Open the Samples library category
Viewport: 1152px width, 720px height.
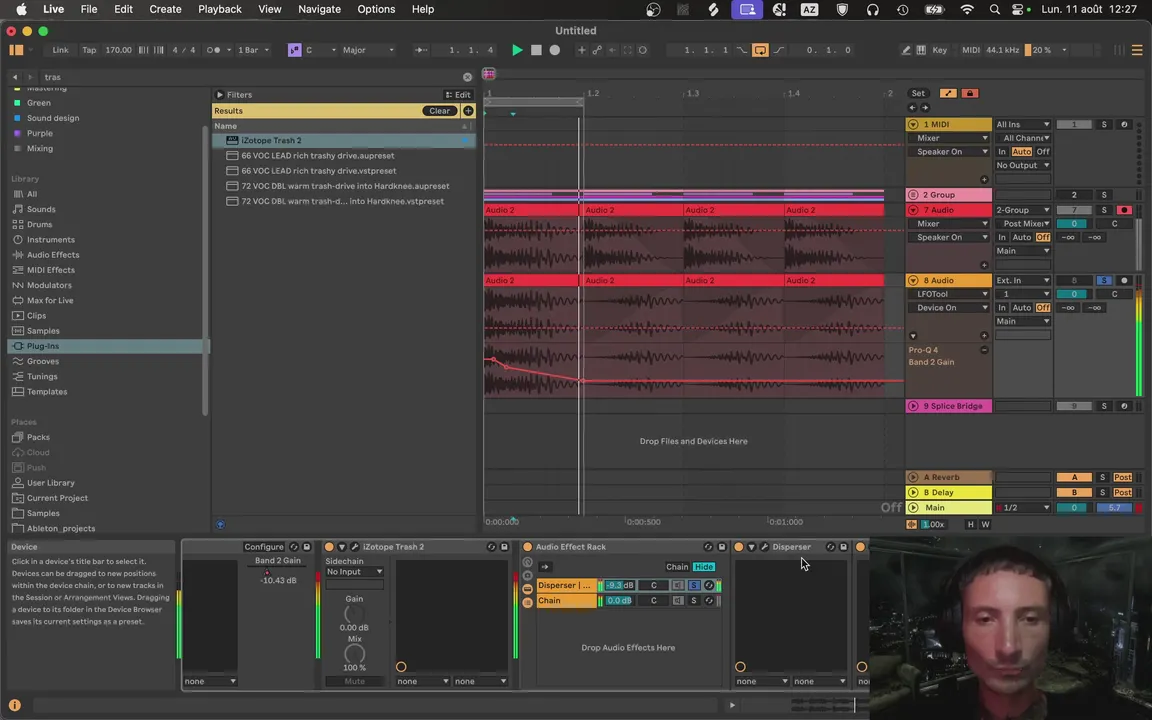(x=43, y=331)
